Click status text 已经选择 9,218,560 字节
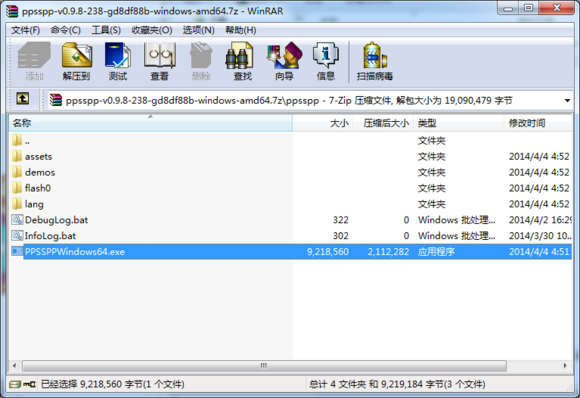 point(112,384)
